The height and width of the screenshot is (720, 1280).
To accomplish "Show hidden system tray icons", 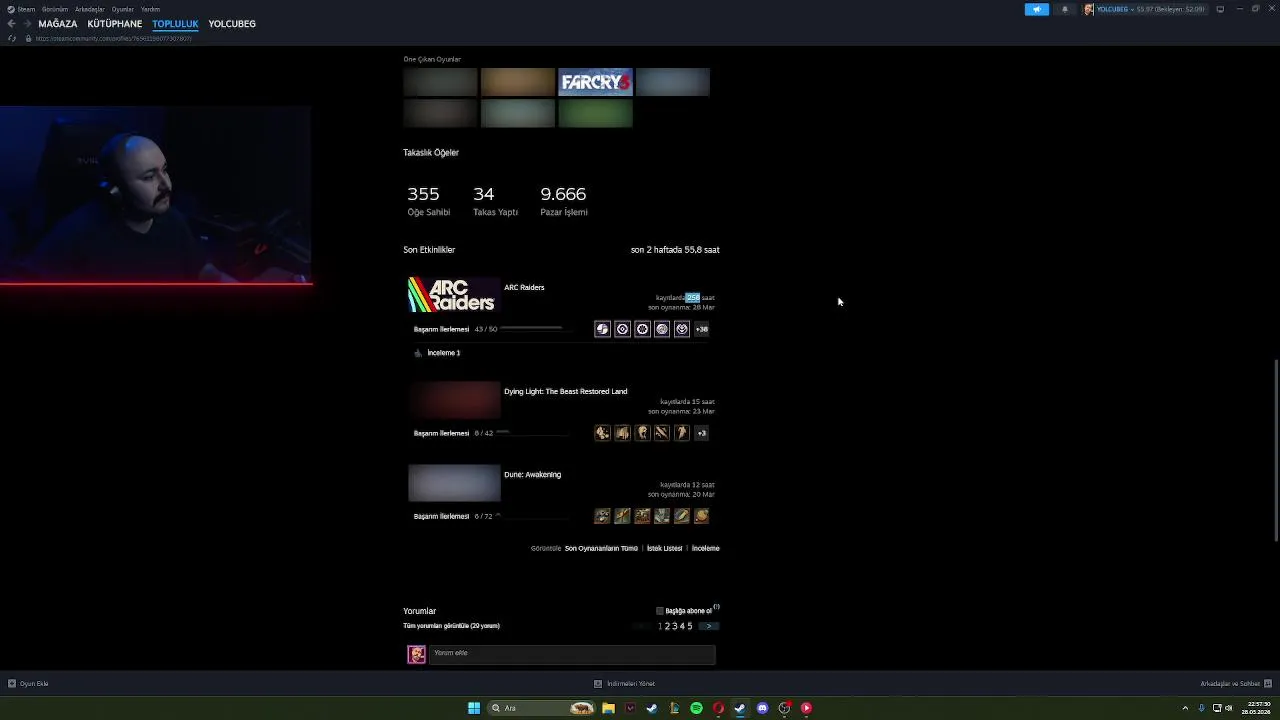I will [x=1187, y=708].
